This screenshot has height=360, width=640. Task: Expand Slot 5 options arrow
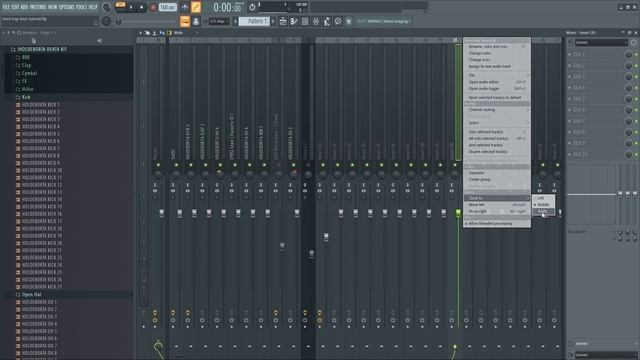tap(570, 99)
